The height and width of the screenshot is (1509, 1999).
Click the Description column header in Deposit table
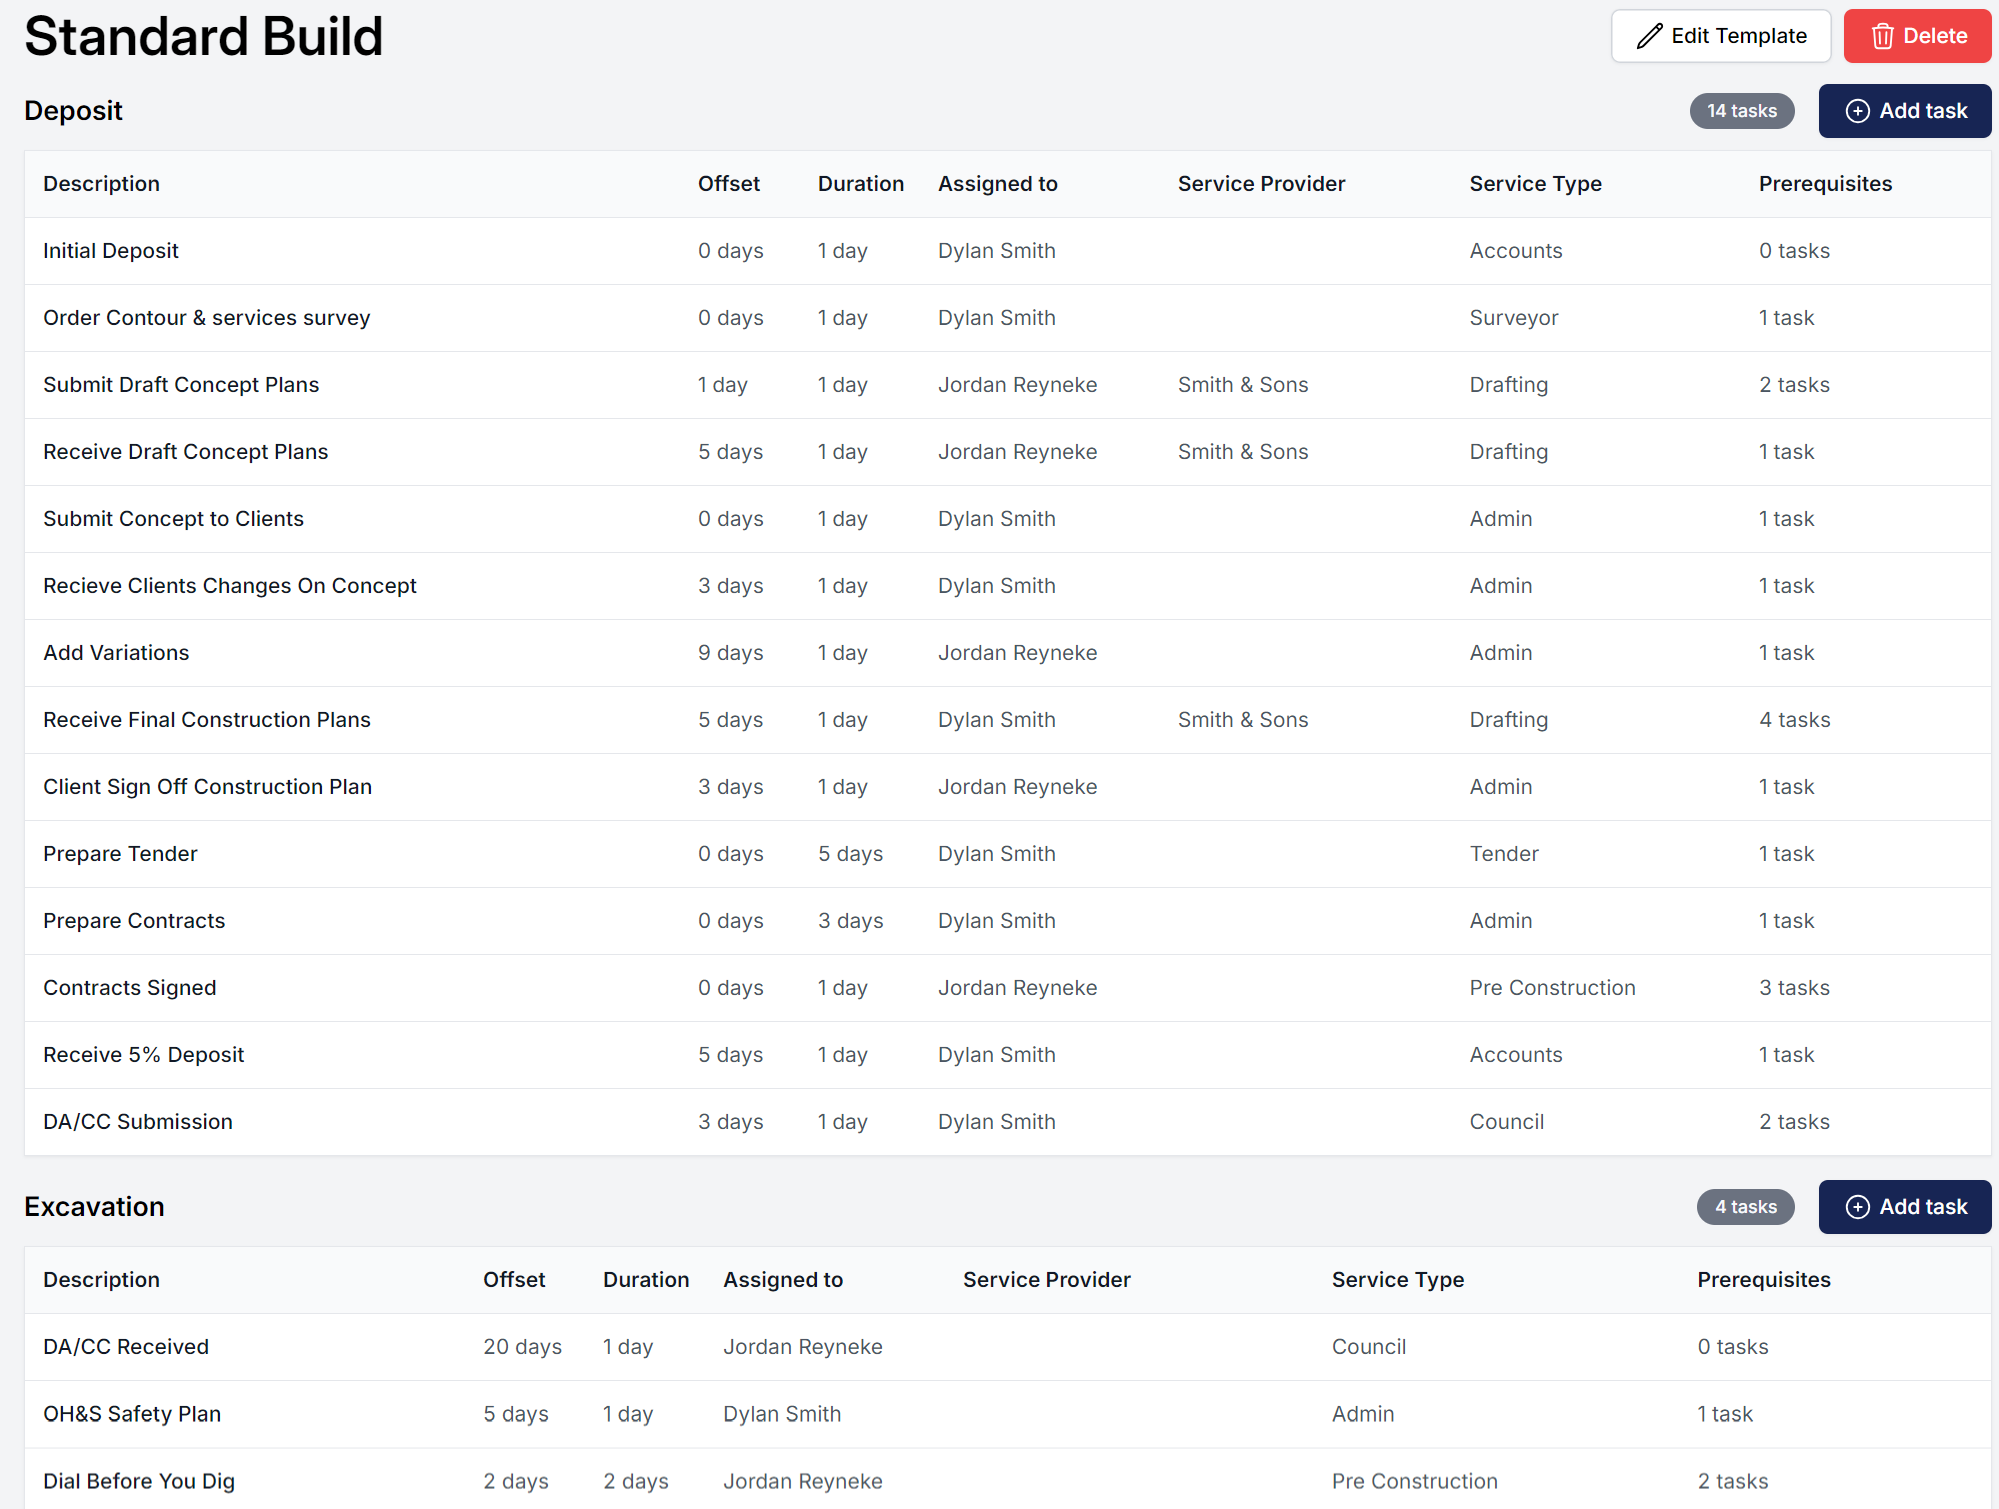click(x=101, y=184)
